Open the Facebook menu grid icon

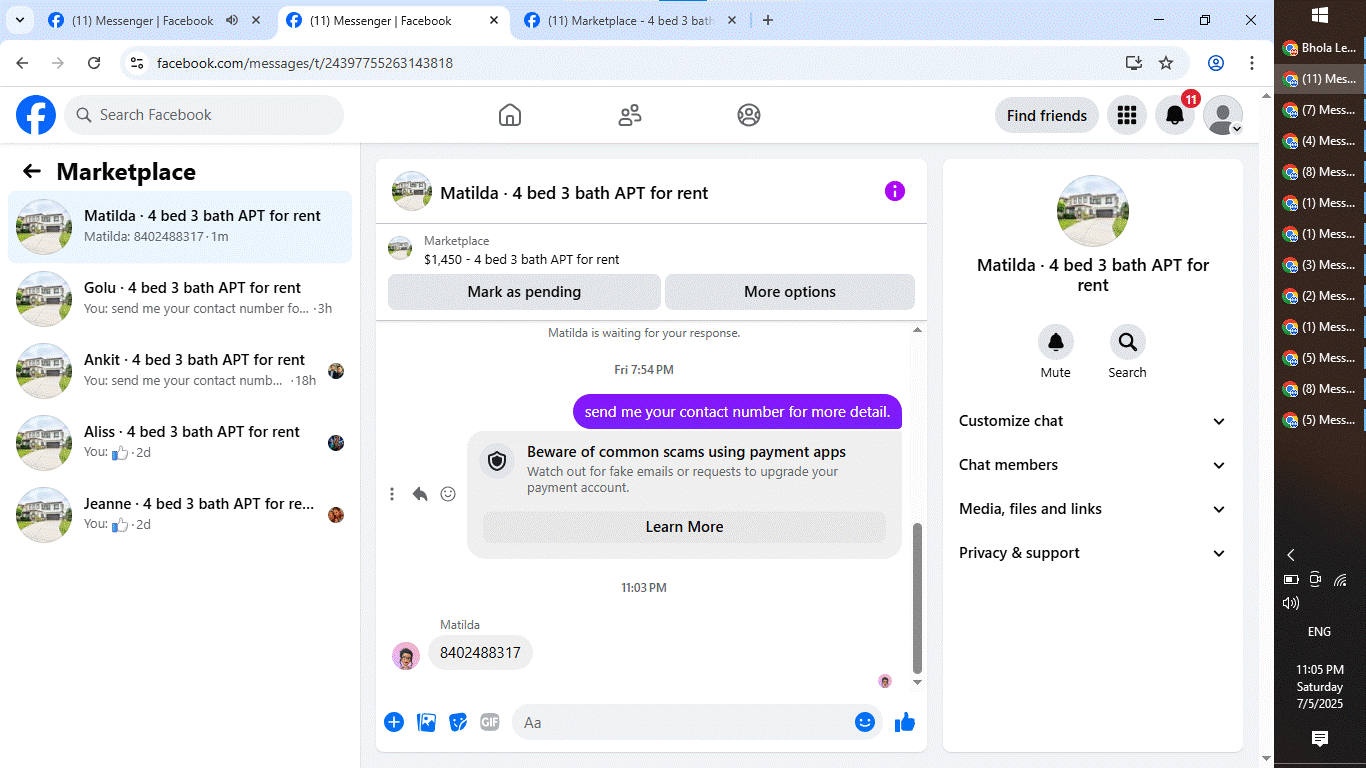tap(1127, 115)
